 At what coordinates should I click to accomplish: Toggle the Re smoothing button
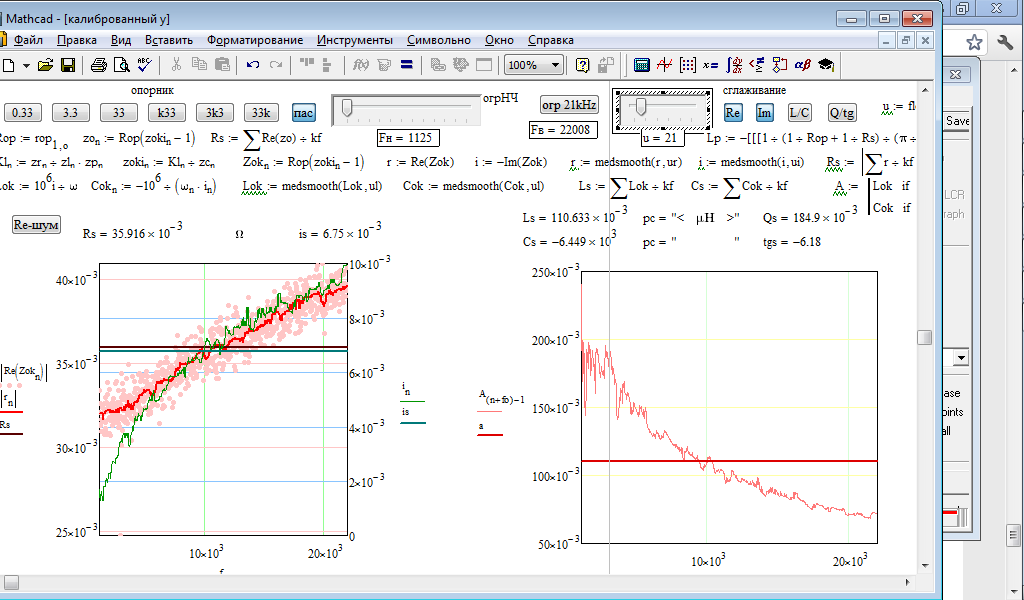[733, 112]
